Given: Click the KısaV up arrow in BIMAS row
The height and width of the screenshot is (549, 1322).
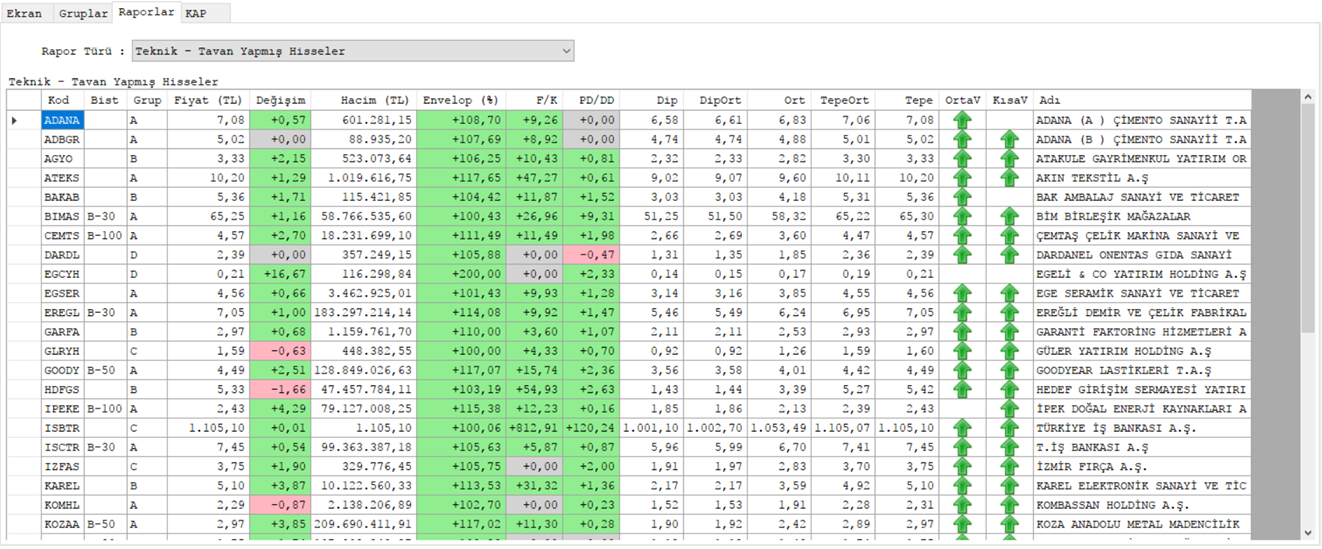Looking at the screenshot, I should (x=1009, y=216).
